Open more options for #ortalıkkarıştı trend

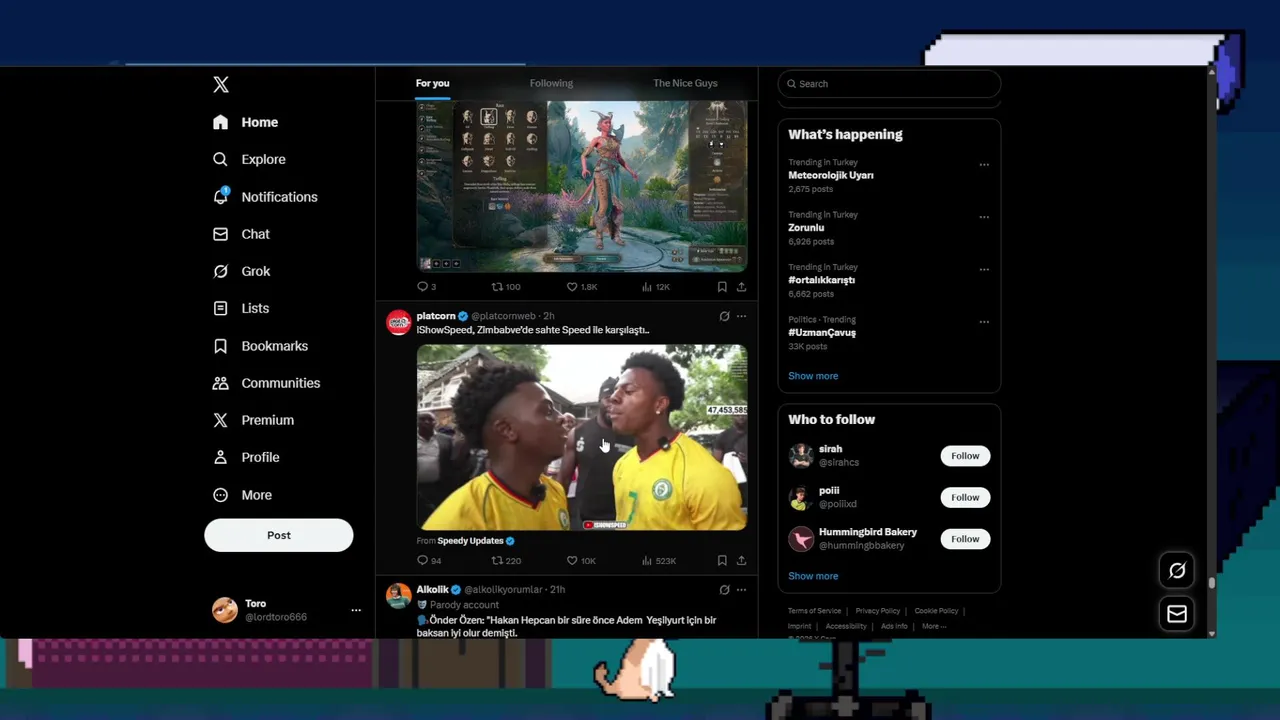pyautogui.click(x=984, y=269)
